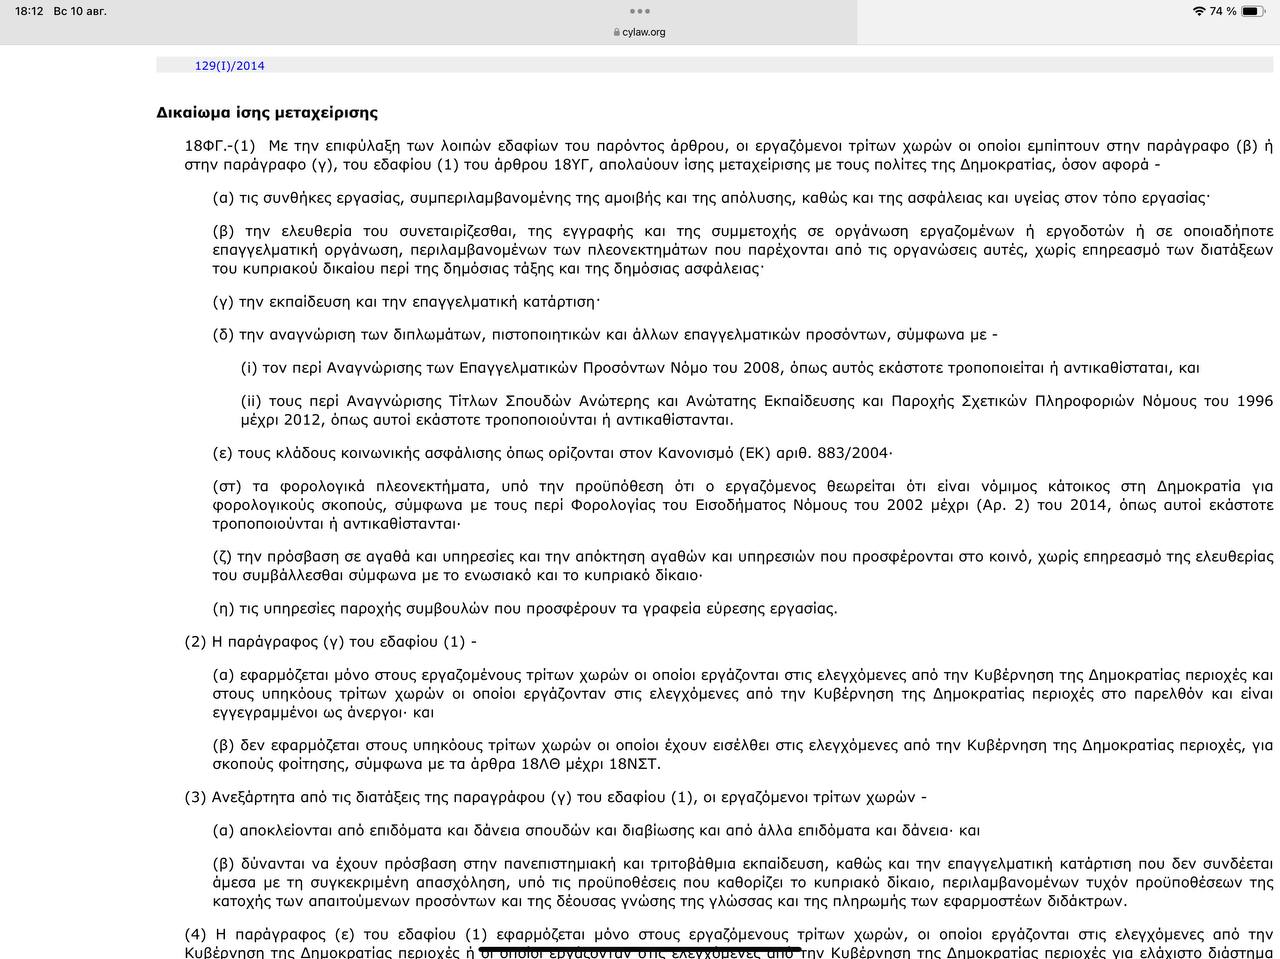Screen dimensions: 1280x959
Task: Click paragraph (ε) mentioning "883/2004"
Action: (x=552, y=453)
